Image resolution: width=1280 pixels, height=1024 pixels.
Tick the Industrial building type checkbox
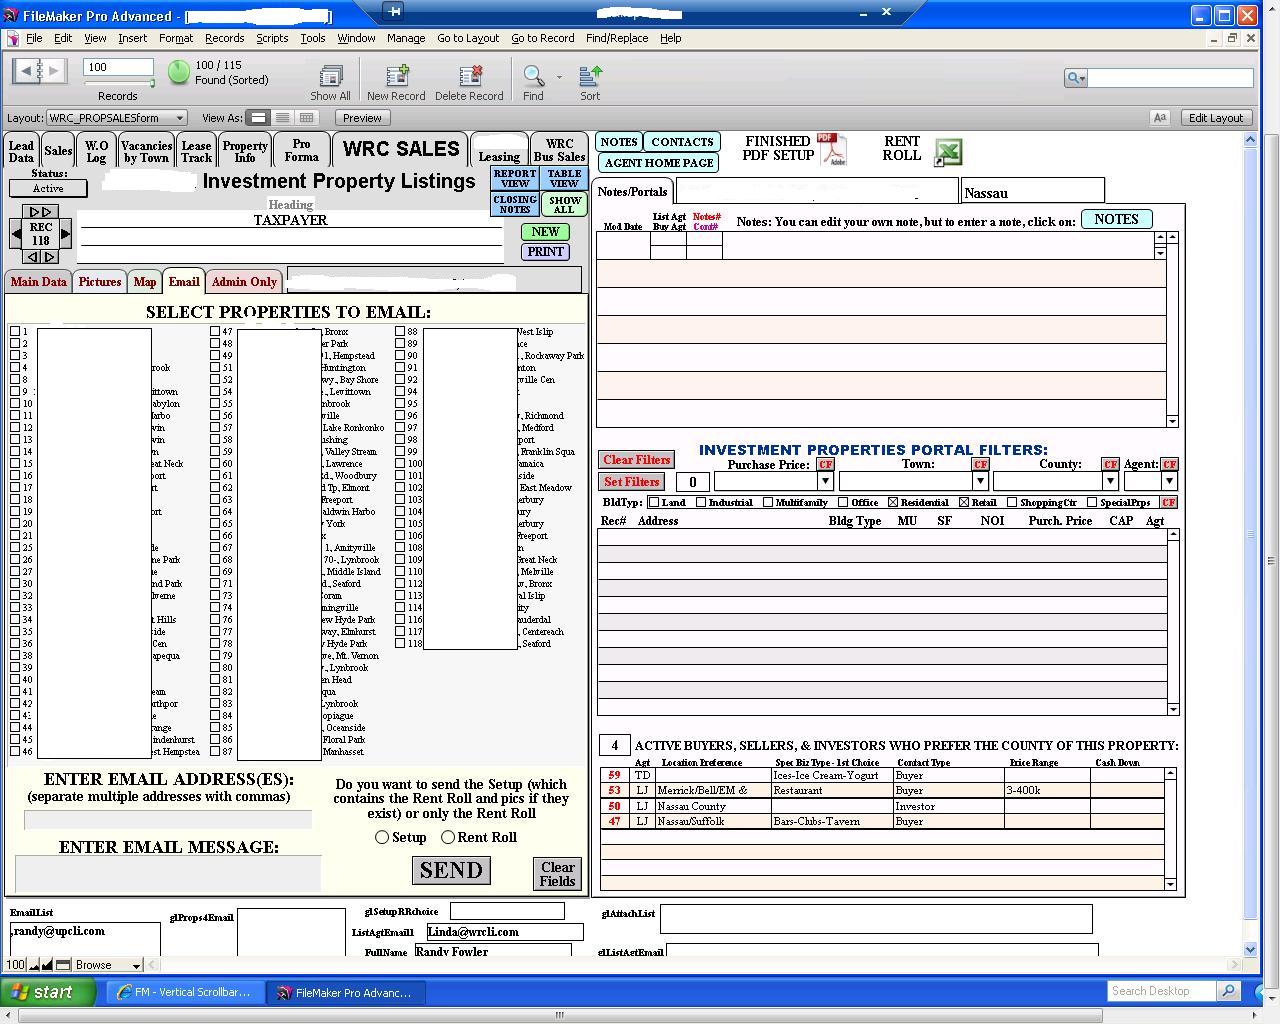[701, 502]
